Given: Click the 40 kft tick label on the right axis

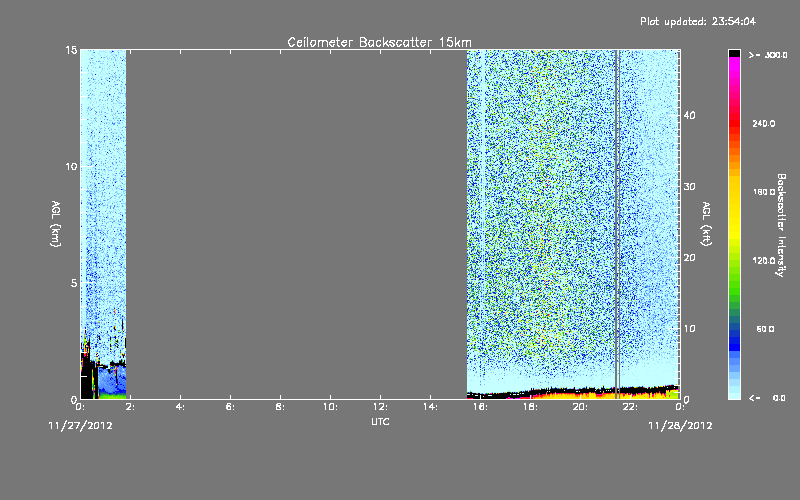Looking at the screenshot, I should 689,115.
